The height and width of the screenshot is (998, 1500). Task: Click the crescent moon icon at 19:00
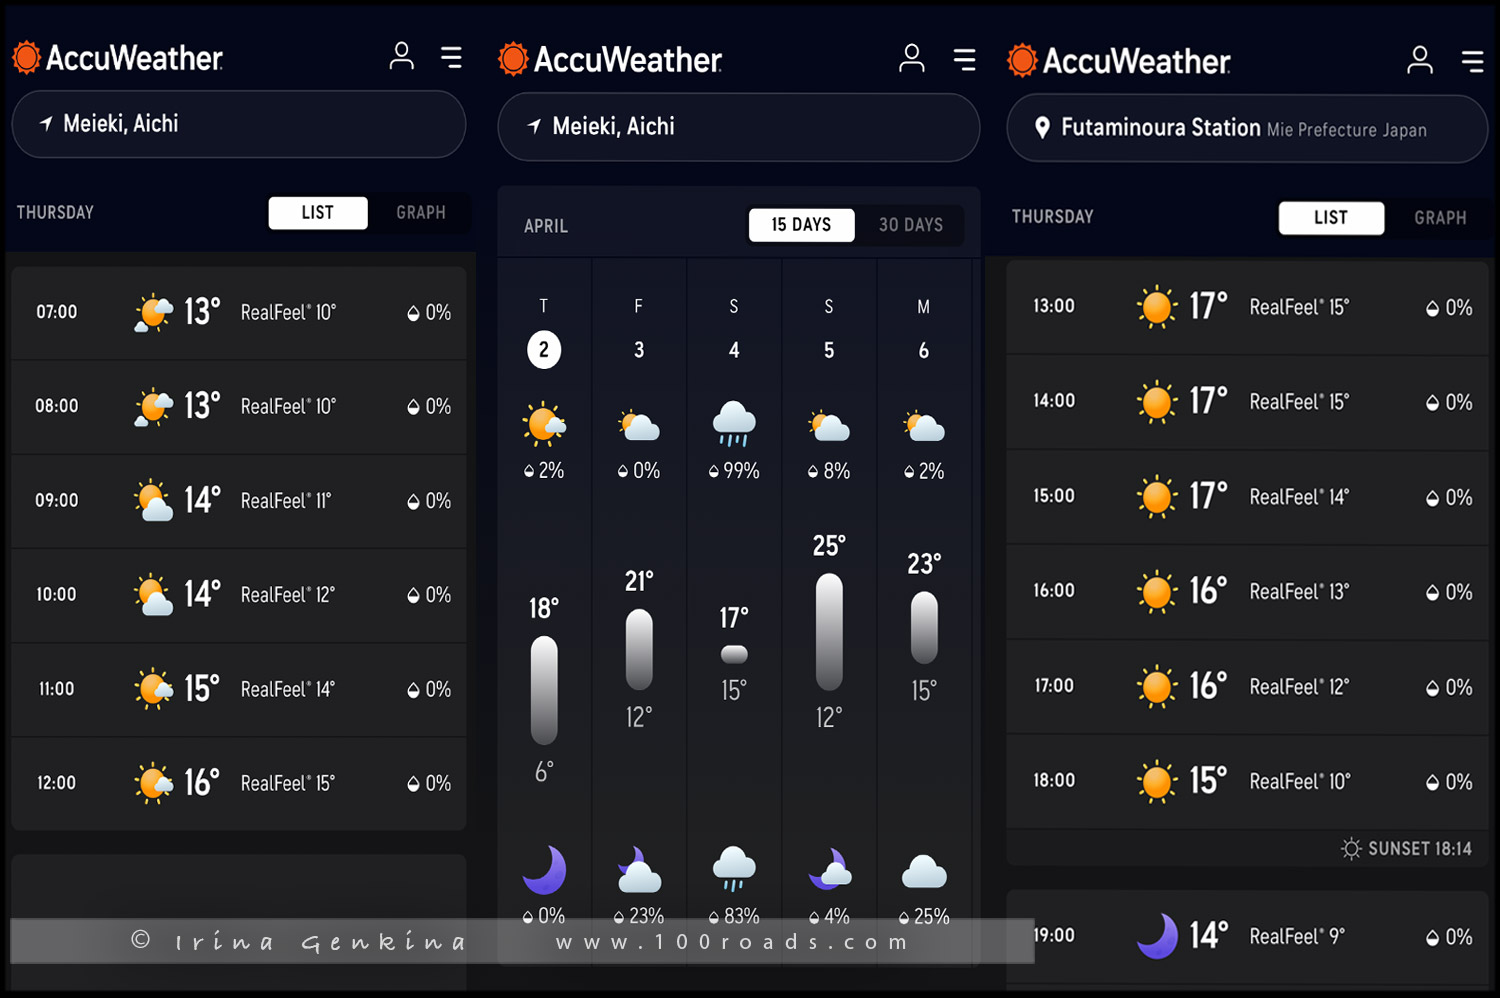click(1157, 936)
